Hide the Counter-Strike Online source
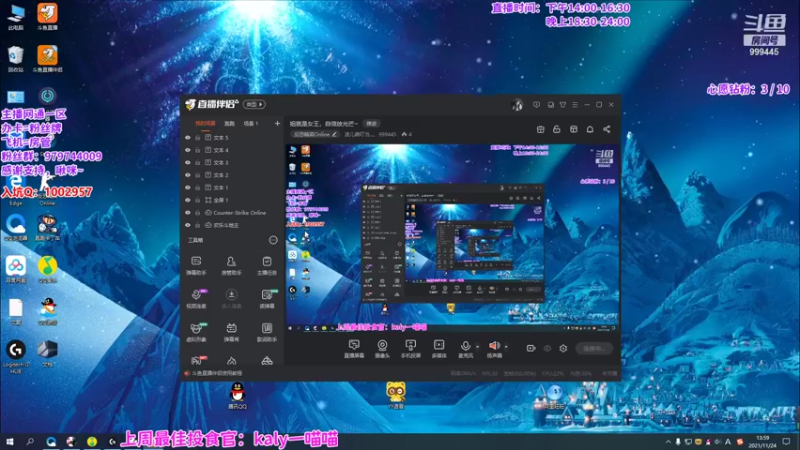The width and height of the screenshot is (800, 450). [x=188, y=213]
